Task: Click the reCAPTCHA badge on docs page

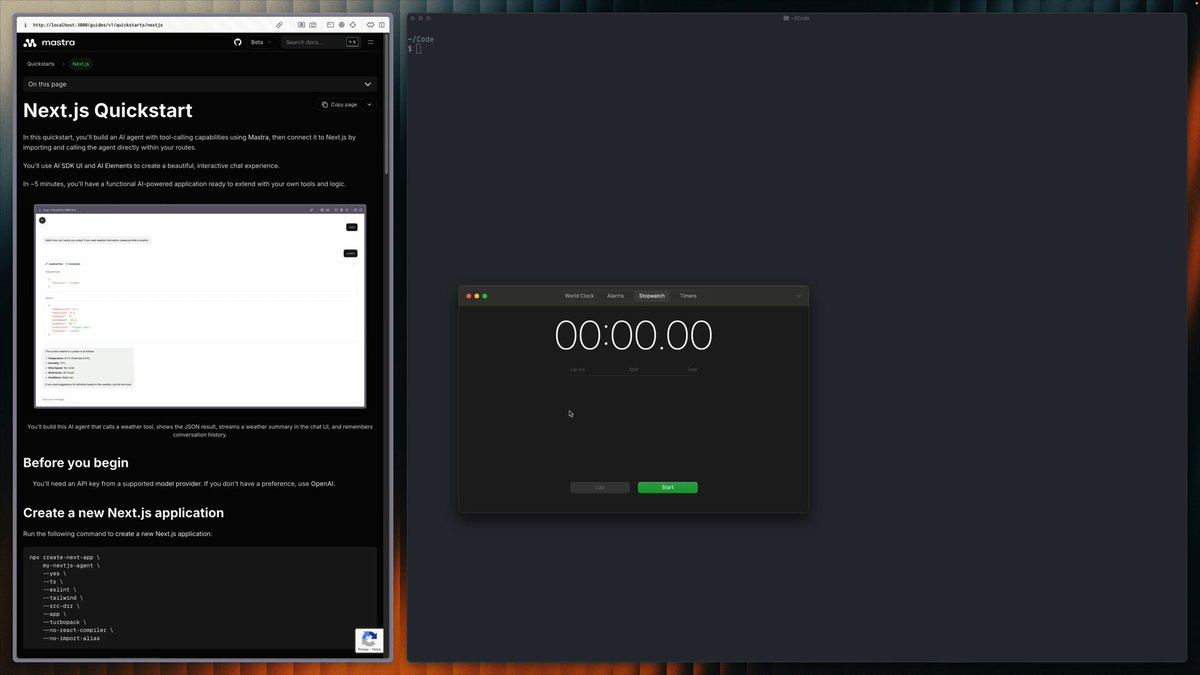Action: coord(369,640)
